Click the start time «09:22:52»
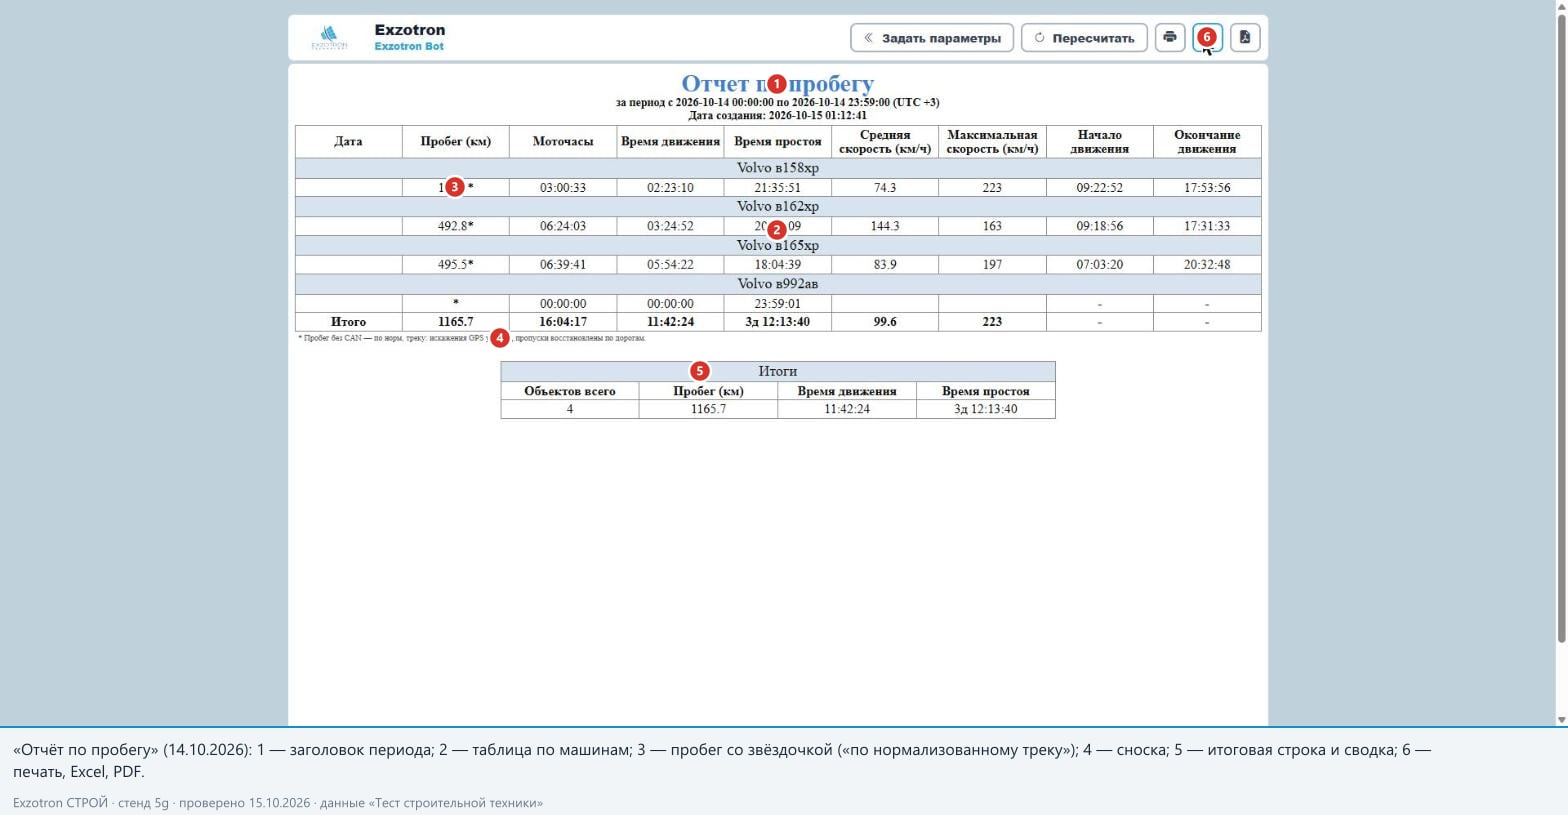 1100,188
